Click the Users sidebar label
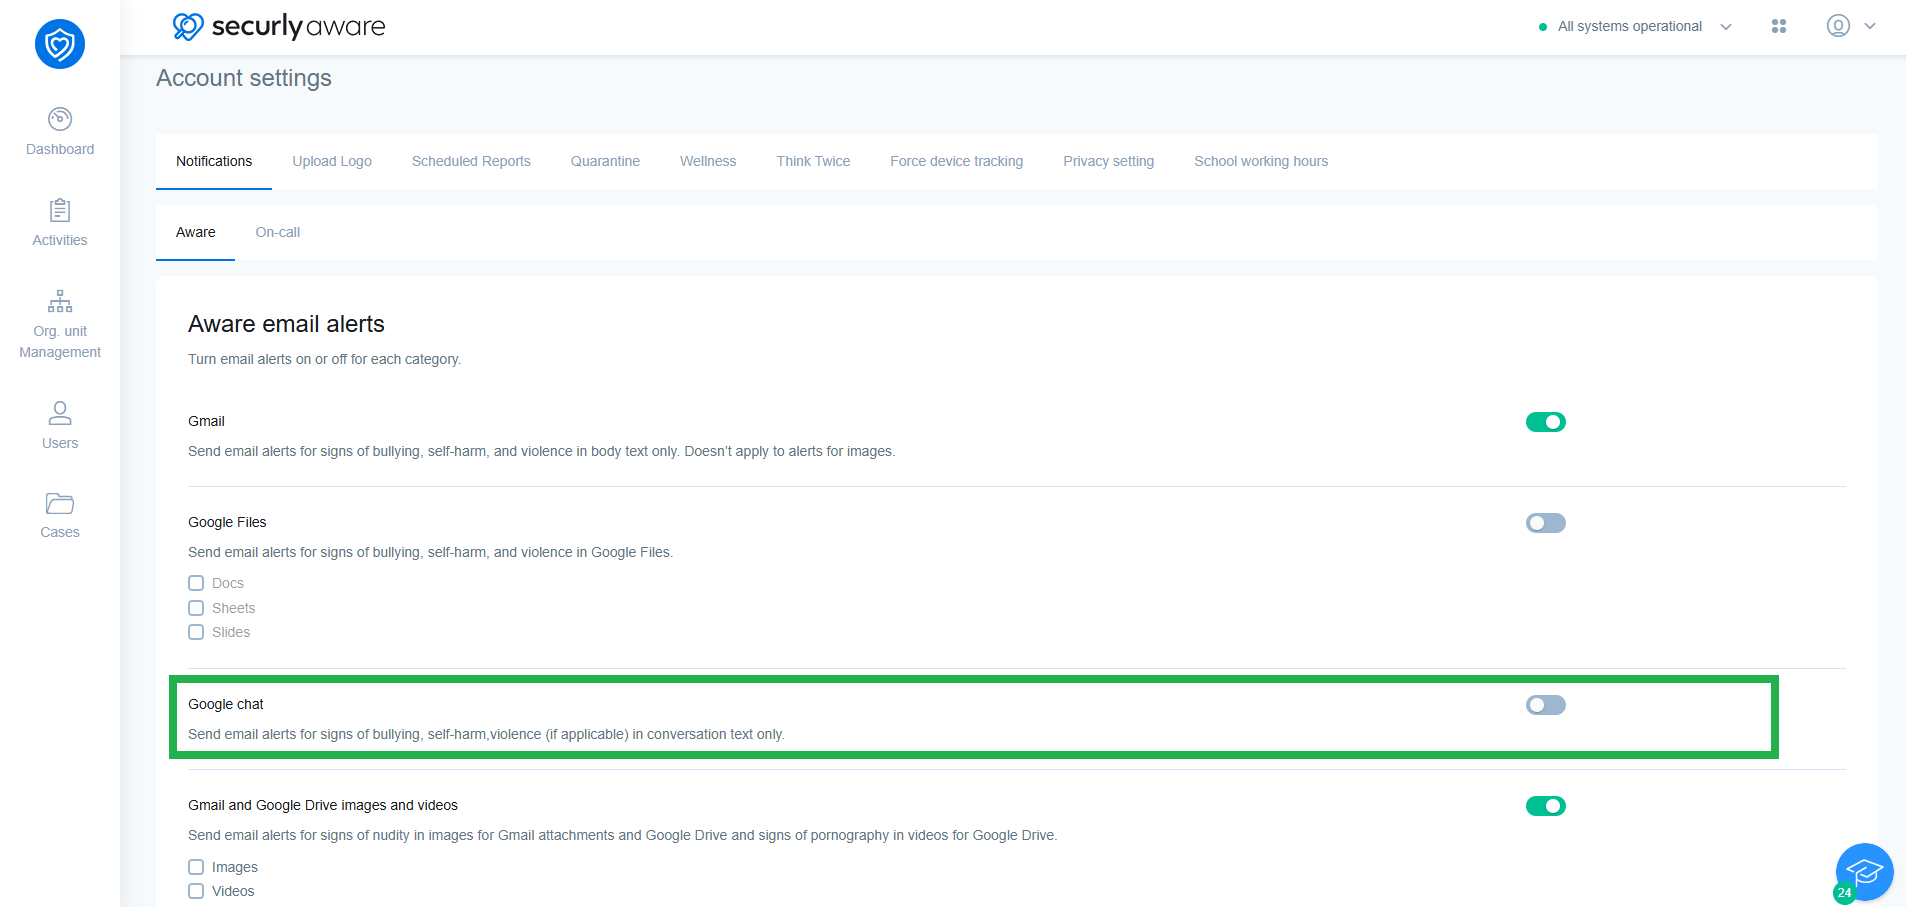This screenshot has height=907, width=1906. [x=60, y=443]
